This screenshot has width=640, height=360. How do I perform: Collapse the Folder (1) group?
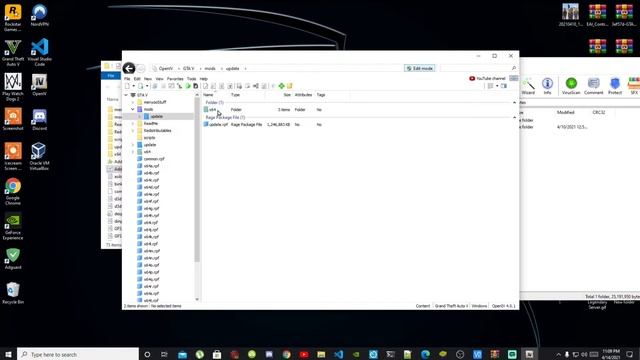[514, 102]
